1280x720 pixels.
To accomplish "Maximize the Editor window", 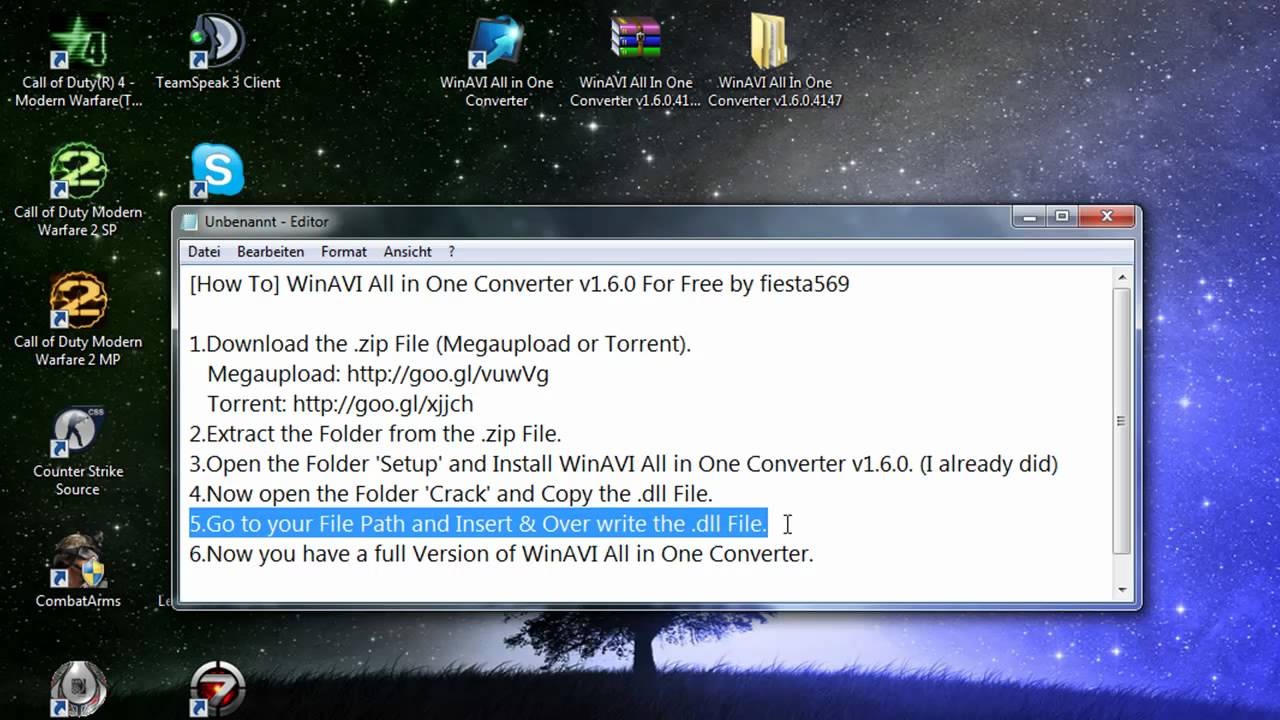I will [1062, 216].
